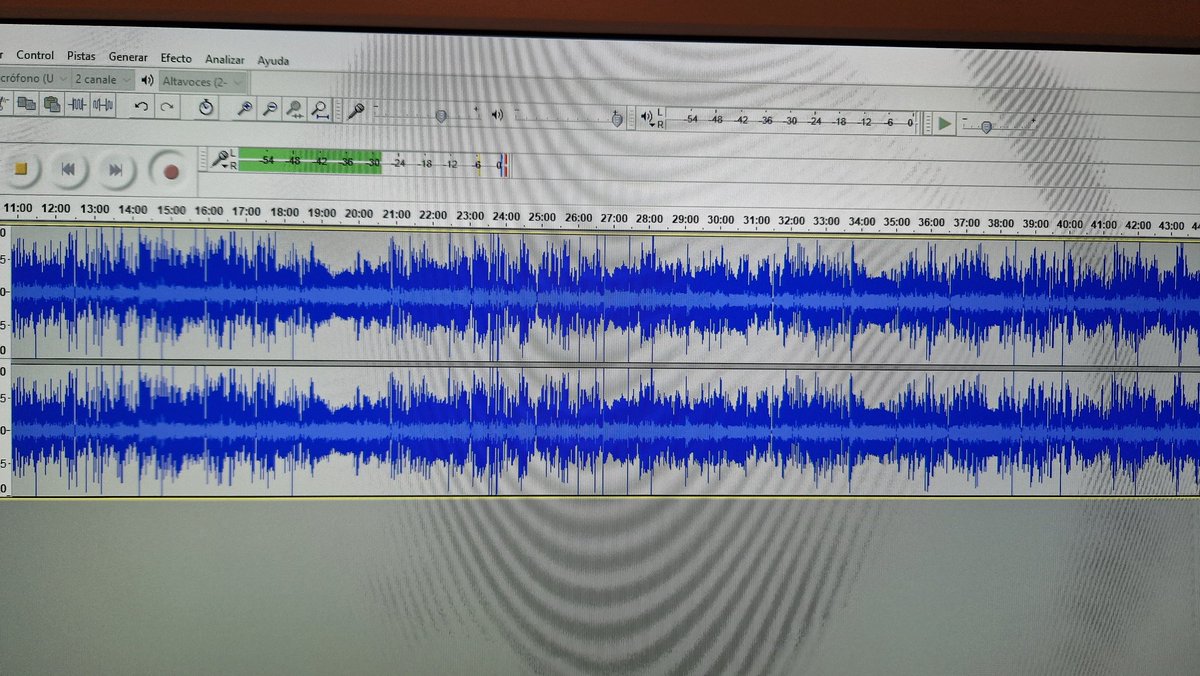This screenshot has height=676, width=1200.
Task: Expand the Micrófono recording device dropdown
Action: point(34,78)
